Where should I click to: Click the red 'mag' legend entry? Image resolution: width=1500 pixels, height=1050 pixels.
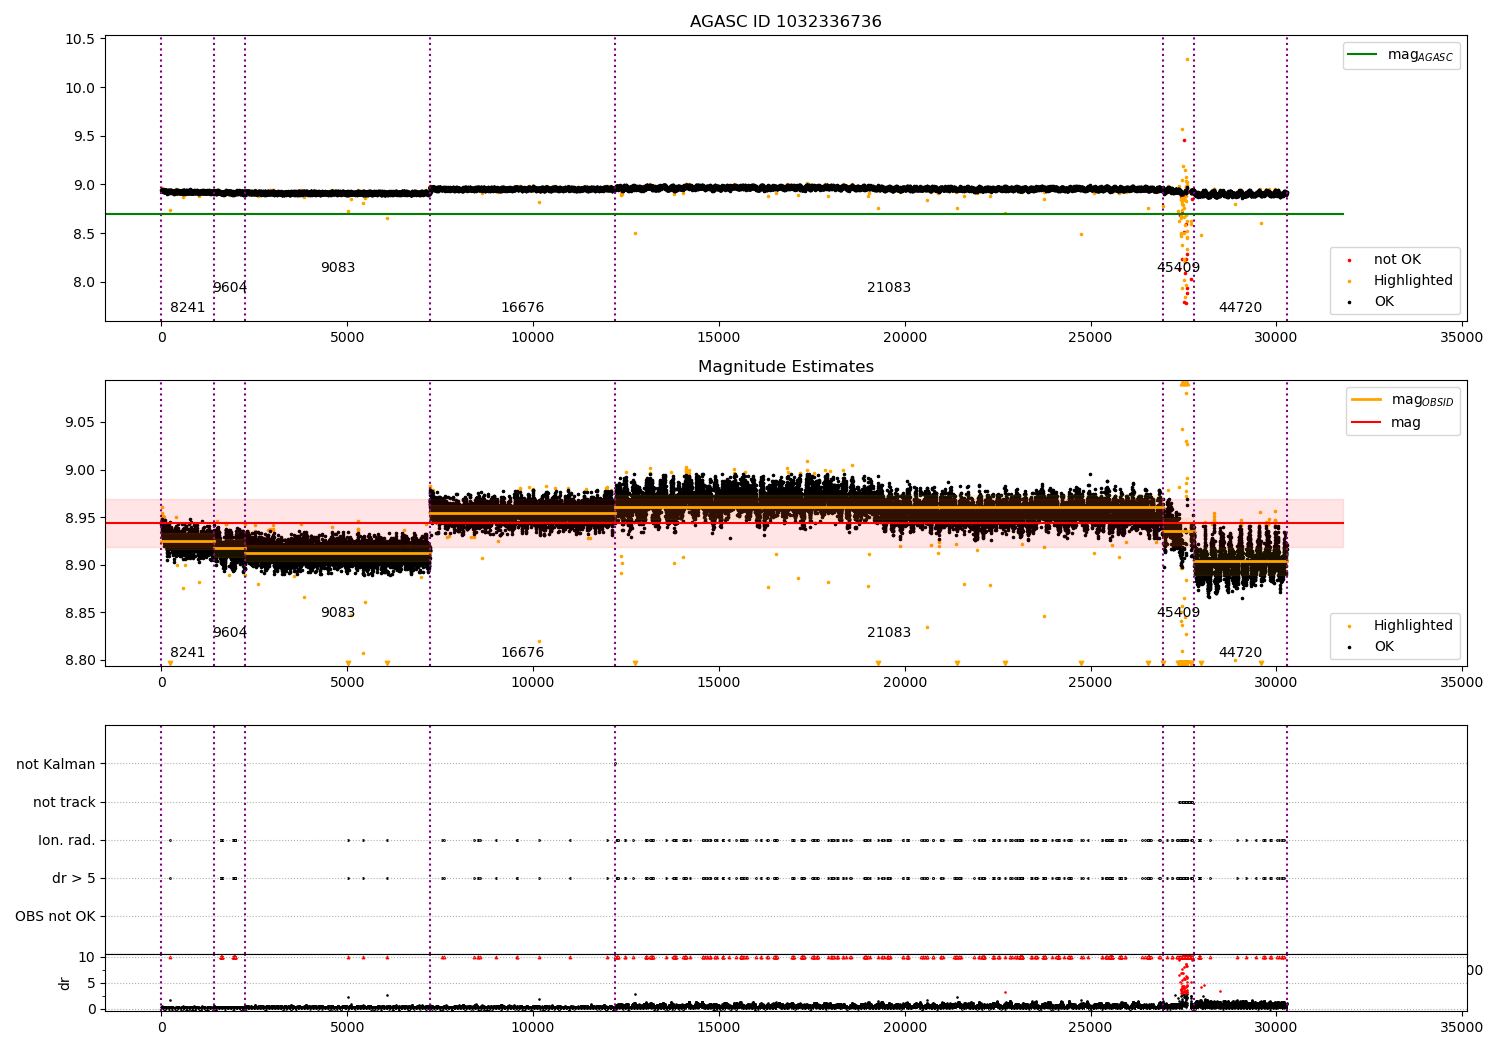(1387, 423)
